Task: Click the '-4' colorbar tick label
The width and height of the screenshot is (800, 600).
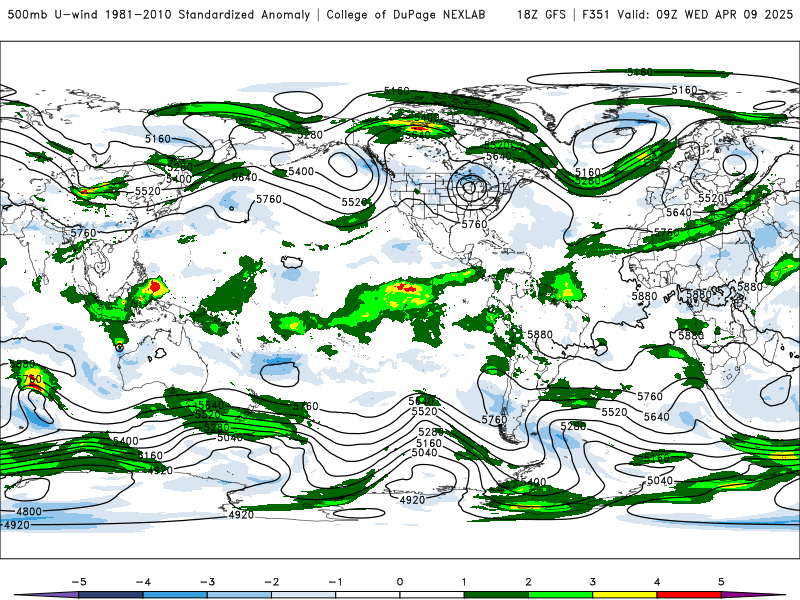Action: click(x=143, y=582)
